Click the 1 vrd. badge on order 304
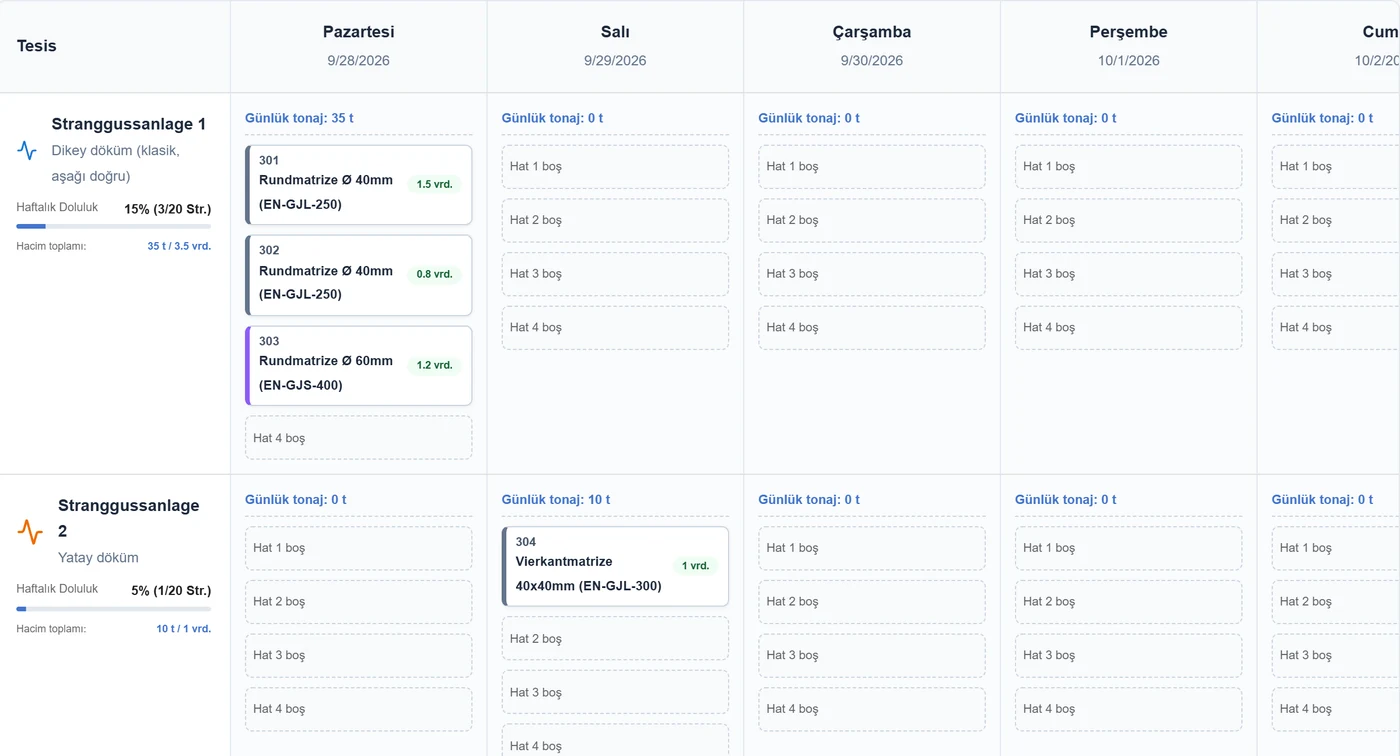The width and height of the screenshot is (1400, 756). click(x=695, y=566)
